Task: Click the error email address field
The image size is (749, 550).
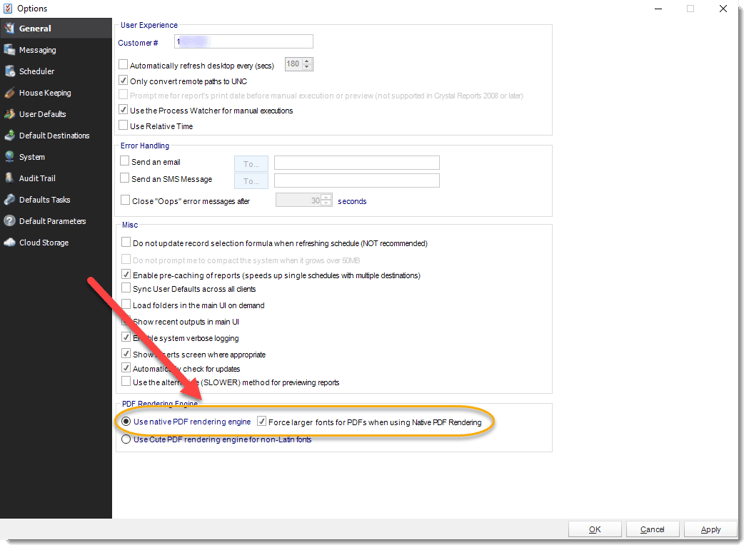Action: pyautogui.click(x=357, y=163)
